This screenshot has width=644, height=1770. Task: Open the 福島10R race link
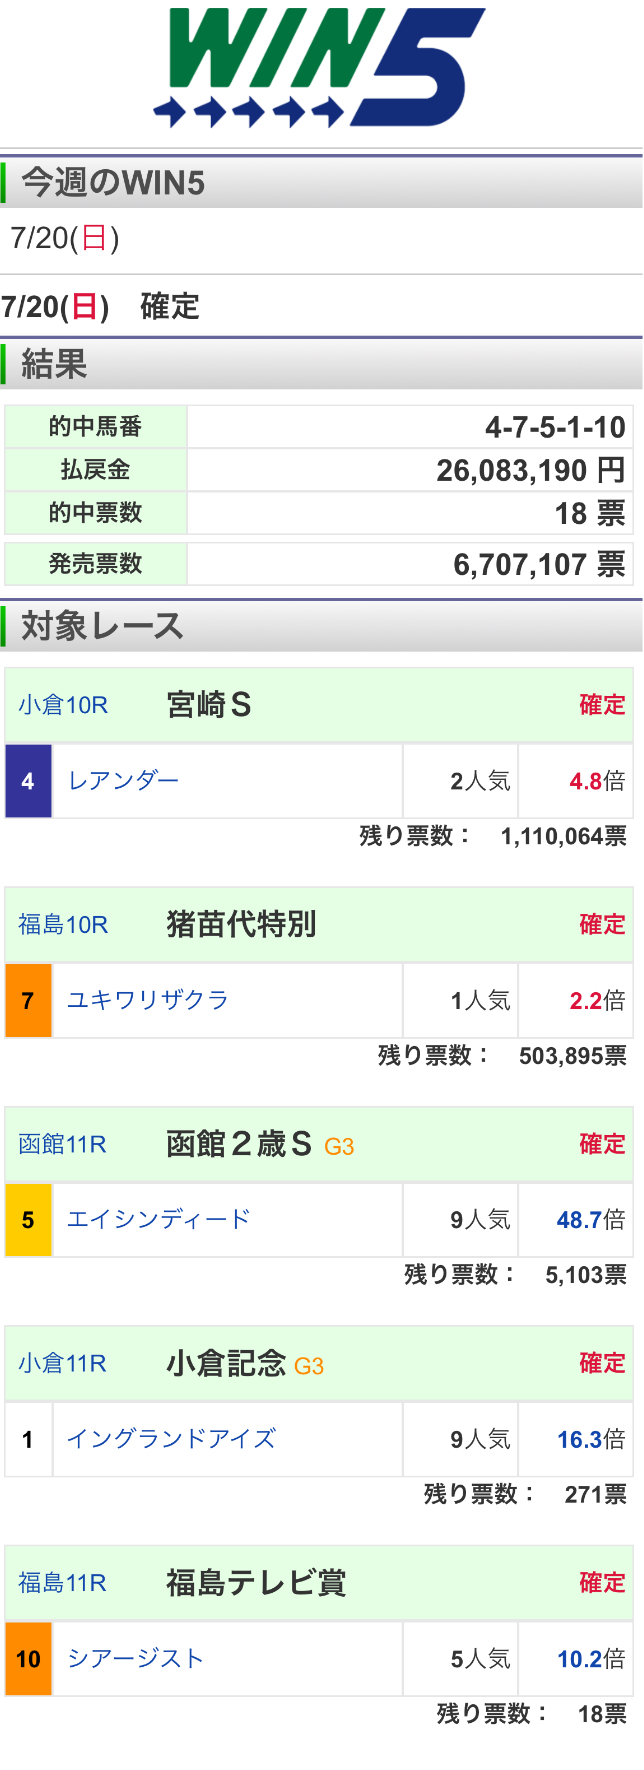63,925
